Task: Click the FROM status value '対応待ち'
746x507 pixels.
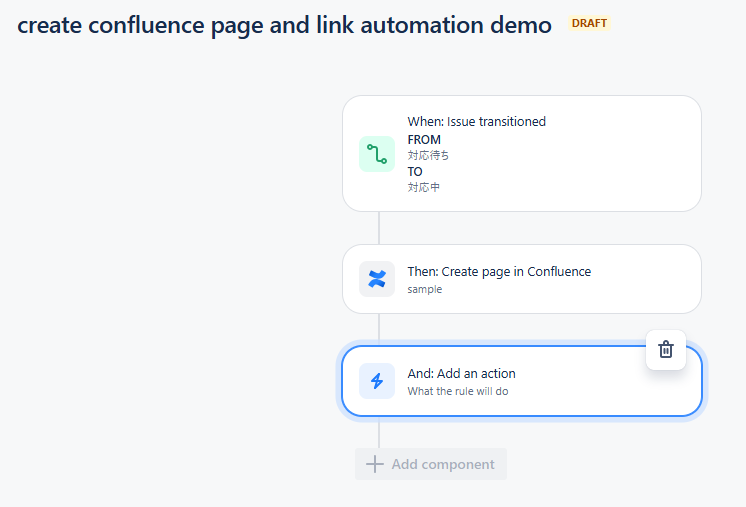Action: 428,156
